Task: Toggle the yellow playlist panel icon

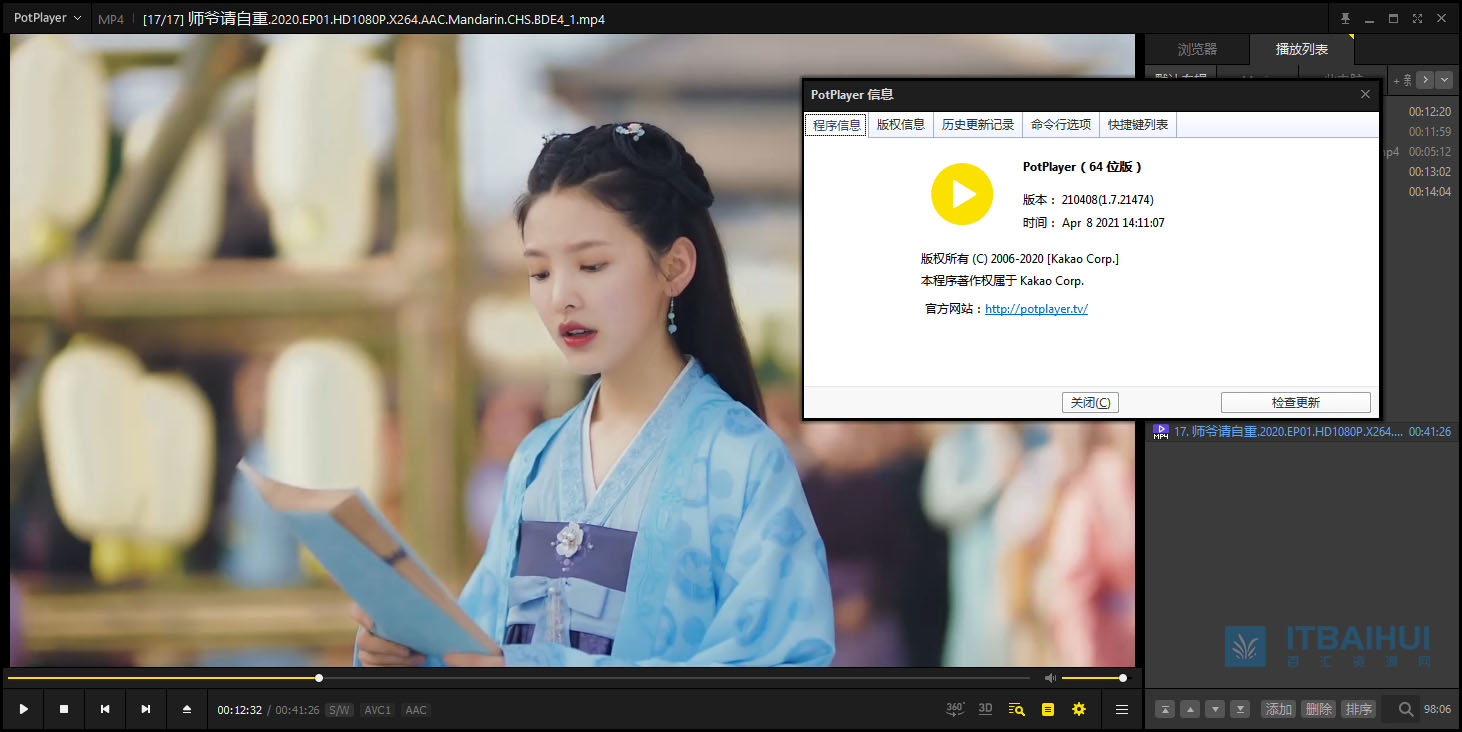Action: click(x=1048, y=709)
